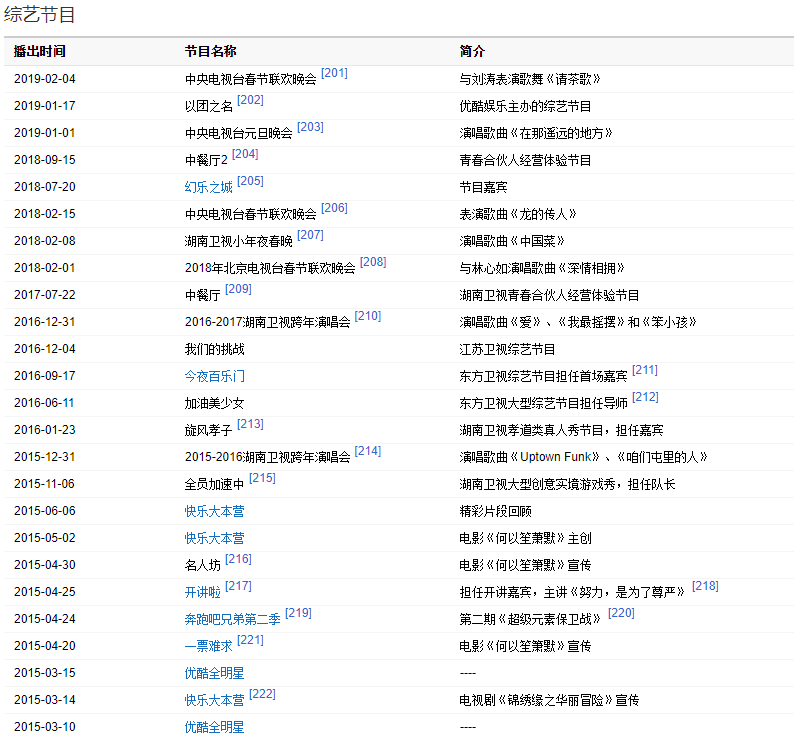Jump to reference [202] after 以团之名
The width and height of the screenshot is (800, 735).
coord(250,100)
